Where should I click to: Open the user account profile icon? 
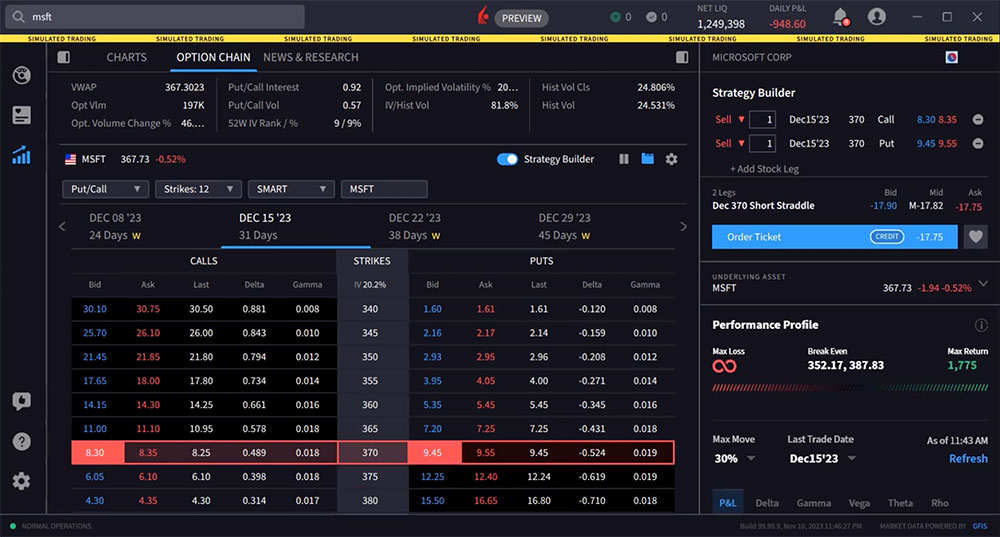click(x=877, y=17)
